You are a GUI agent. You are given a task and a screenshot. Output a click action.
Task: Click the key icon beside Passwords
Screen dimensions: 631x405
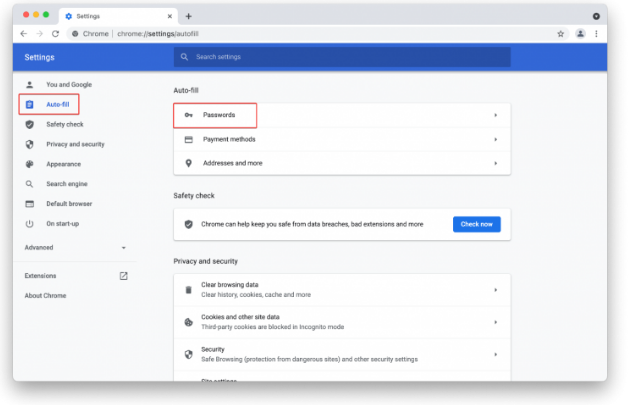coord(188,115)
